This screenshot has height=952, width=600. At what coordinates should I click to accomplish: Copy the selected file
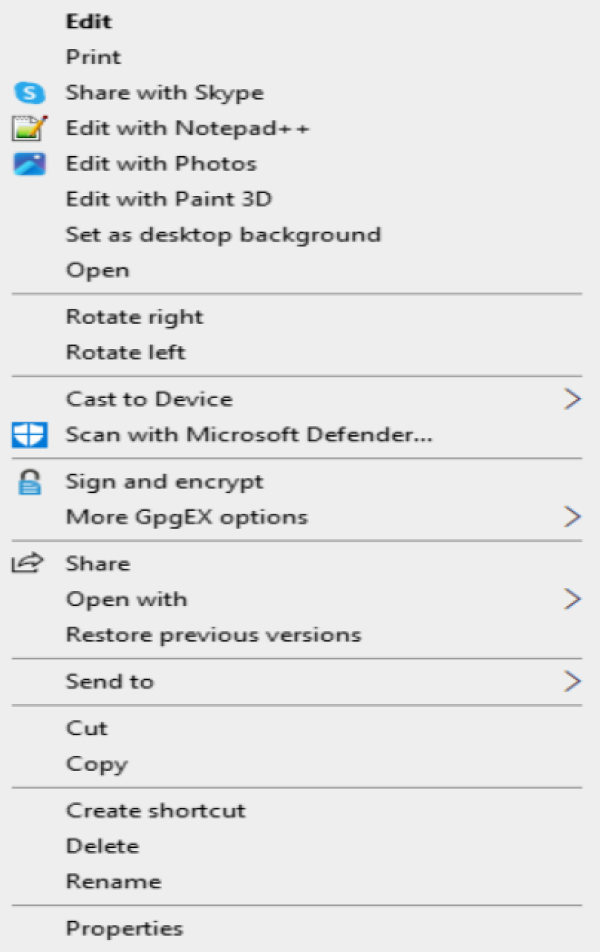(x=96, y=764)
